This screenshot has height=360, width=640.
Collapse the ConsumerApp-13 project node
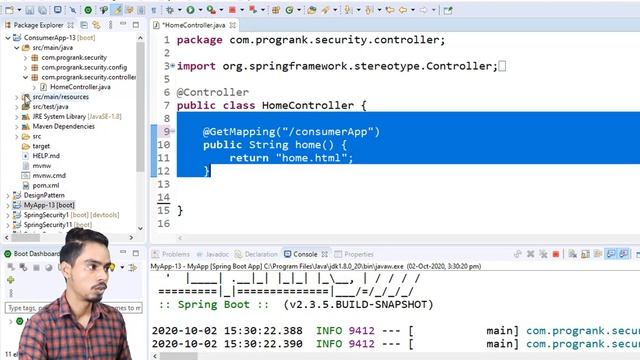[x=8, y=38]
